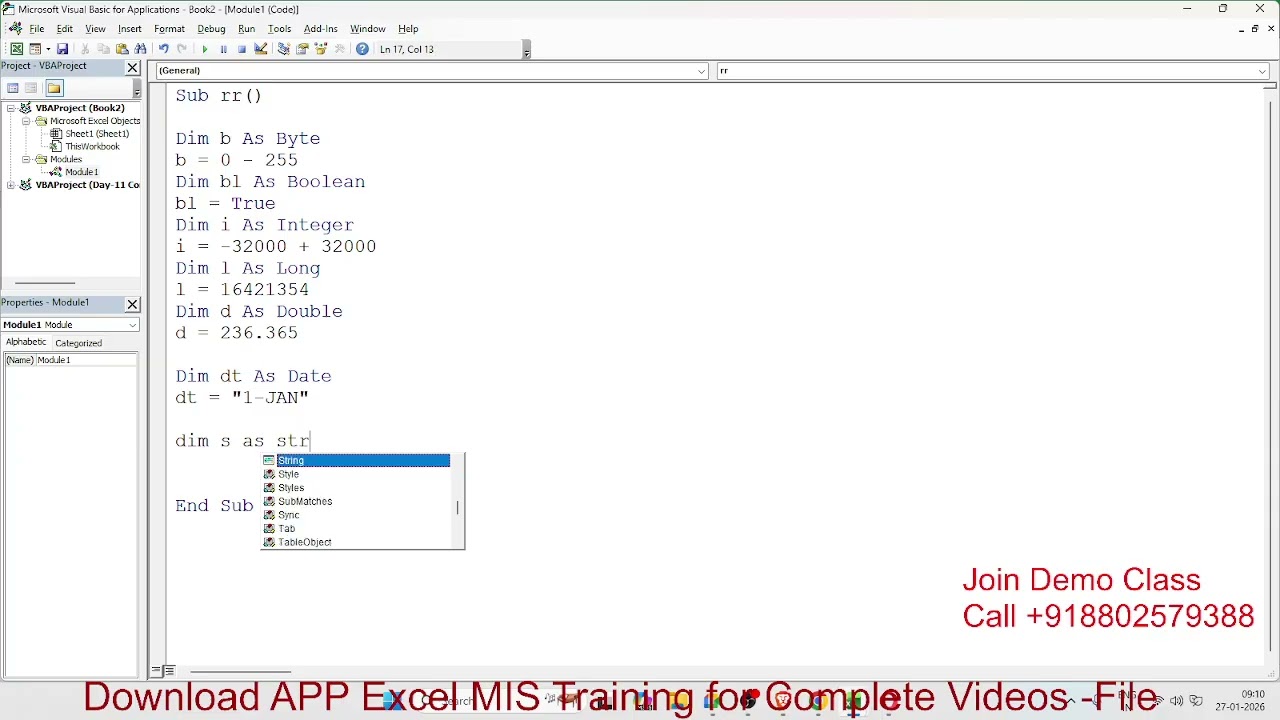Open Project Explorer toolbar icon

[283, 49]
